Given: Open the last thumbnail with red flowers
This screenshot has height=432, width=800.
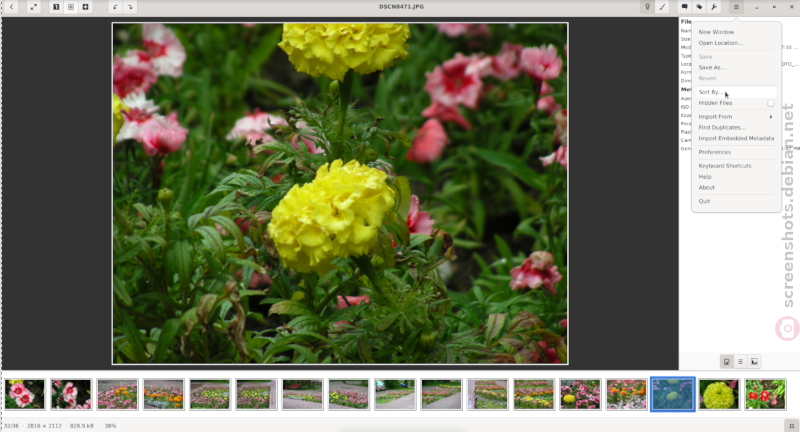Looking at the screenshot, I should (765, 394).
